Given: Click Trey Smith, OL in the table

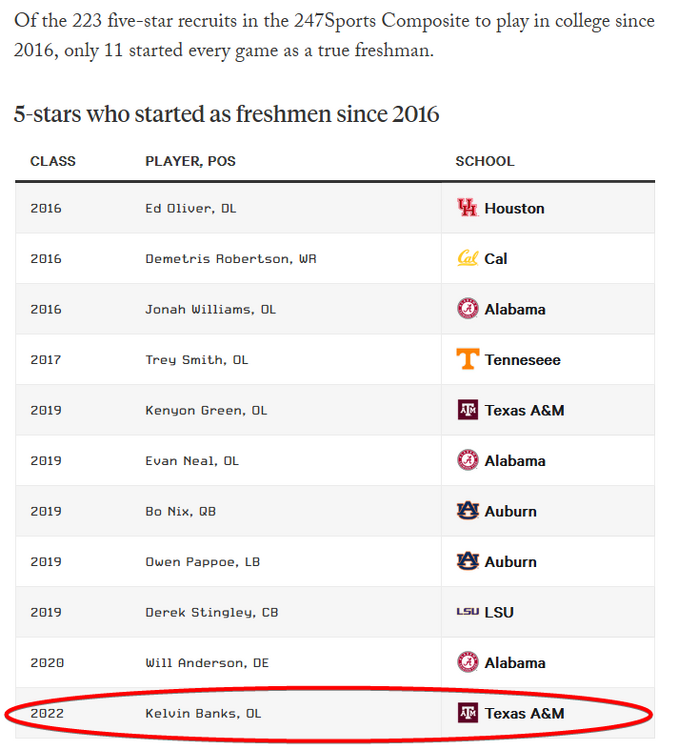Looking at the screenshot, I should coord(196,359).
